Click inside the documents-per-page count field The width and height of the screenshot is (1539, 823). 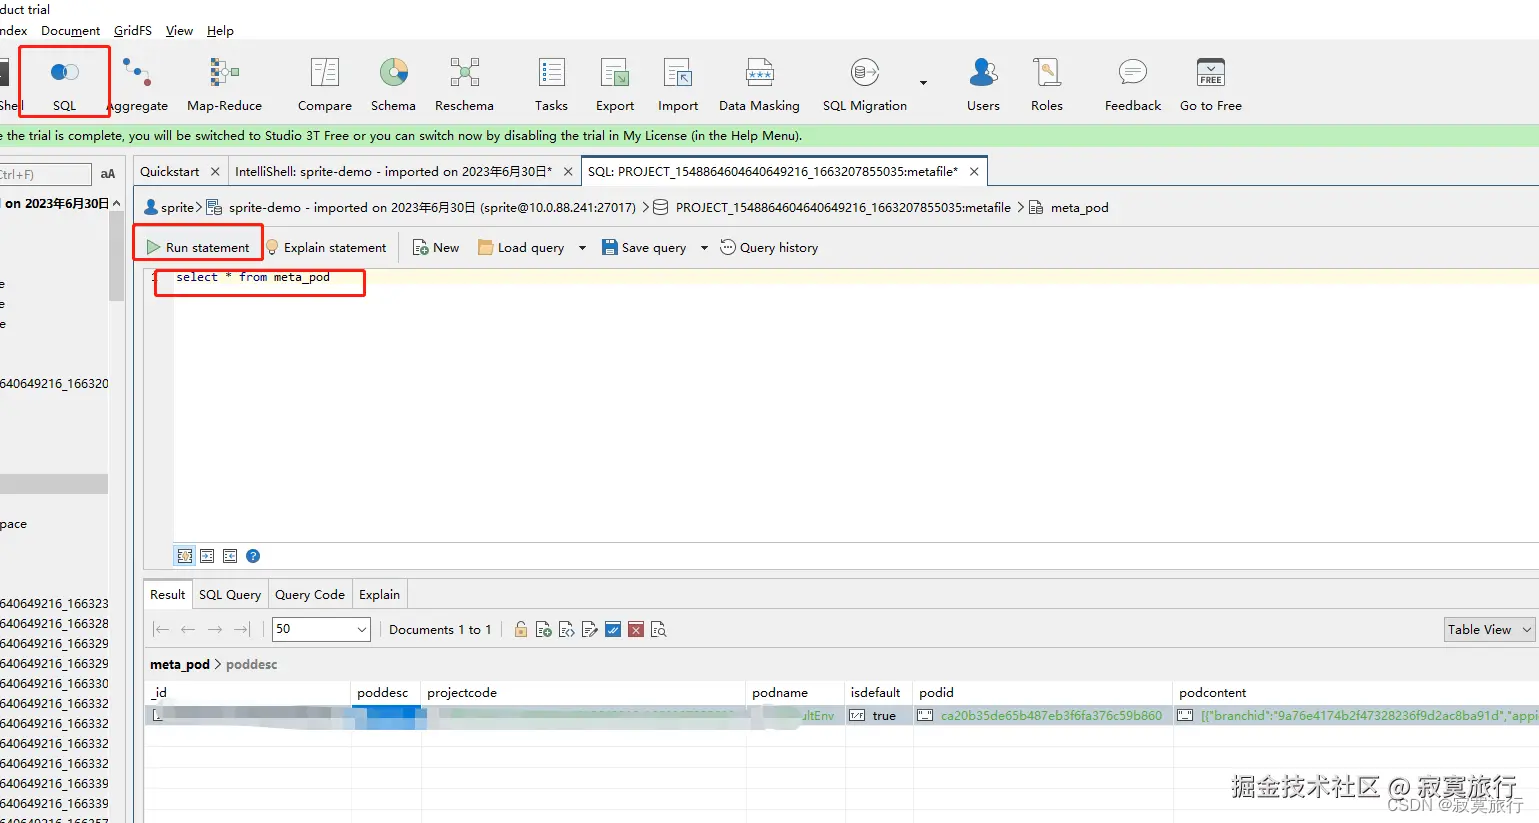[310, 629]
